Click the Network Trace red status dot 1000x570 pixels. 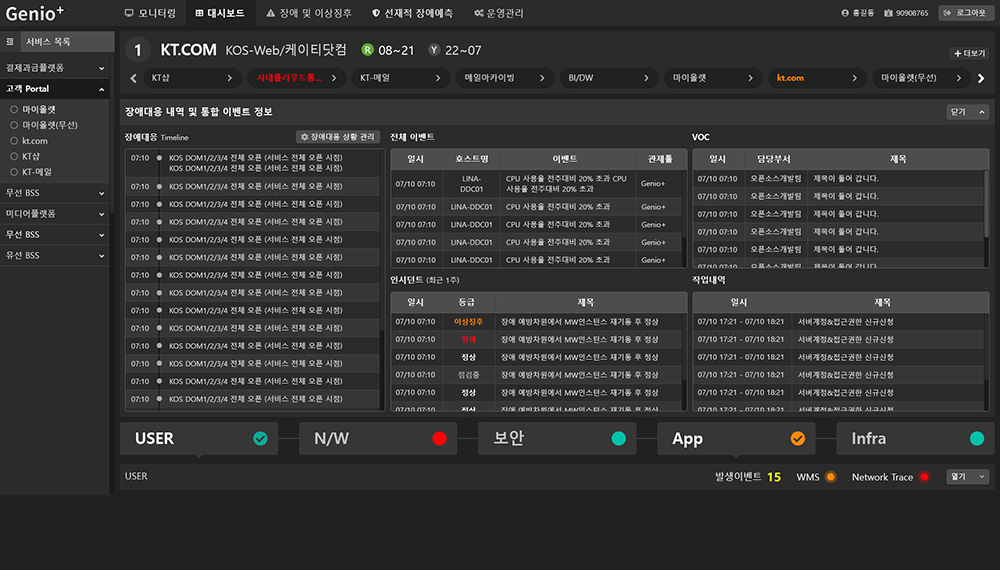(x=924, y=477)
